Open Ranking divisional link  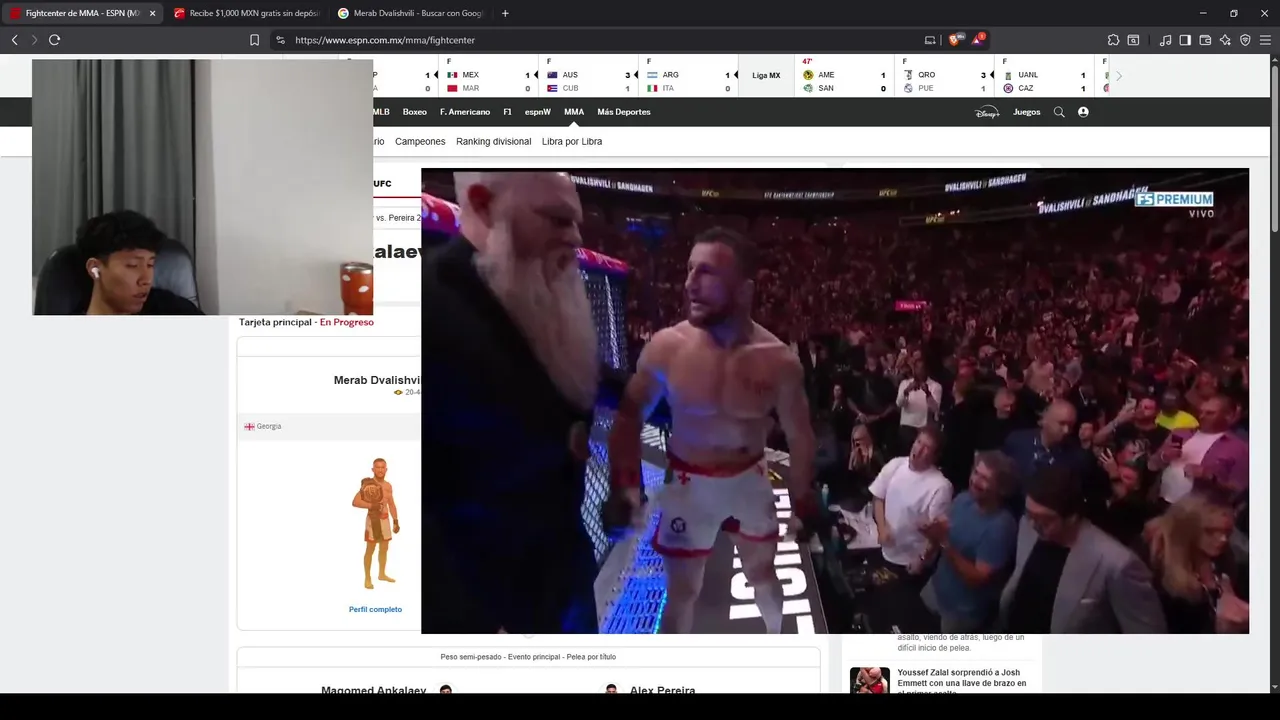coord(494,141)
